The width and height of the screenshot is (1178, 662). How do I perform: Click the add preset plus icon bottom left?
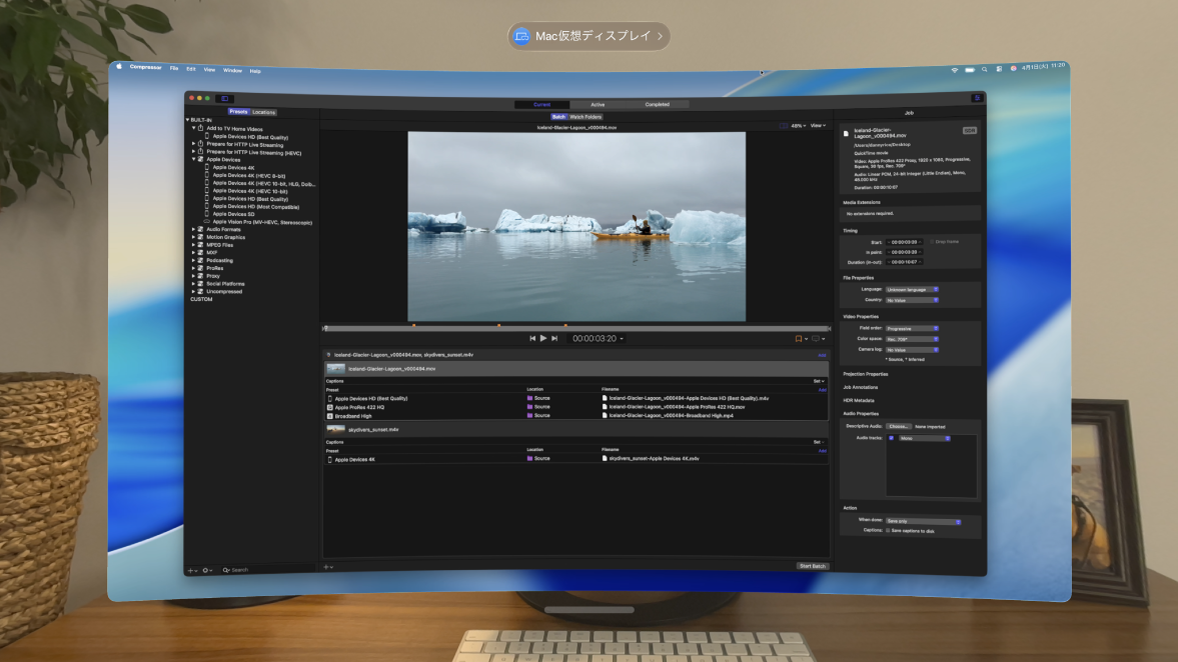[x=191, y=568]
